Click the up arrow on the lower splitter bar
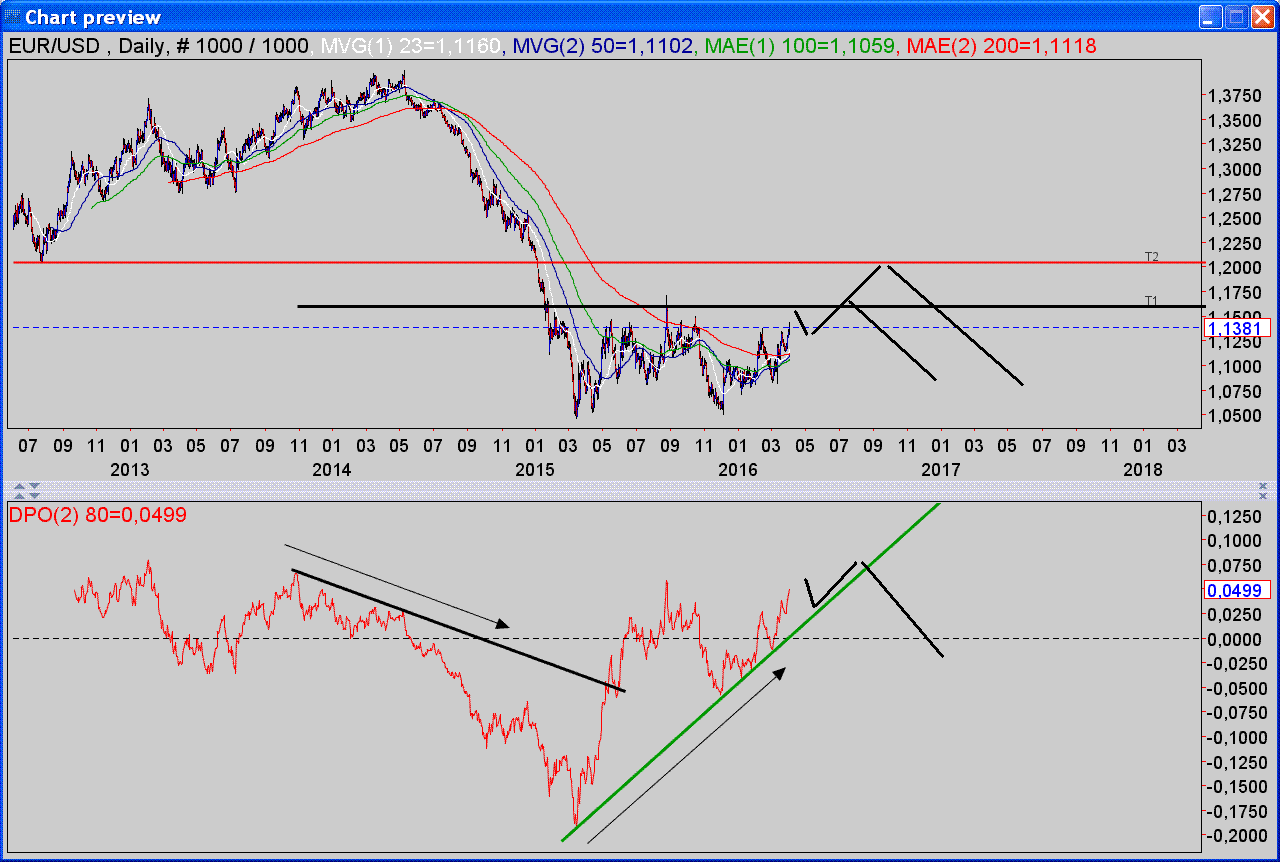 19,496
